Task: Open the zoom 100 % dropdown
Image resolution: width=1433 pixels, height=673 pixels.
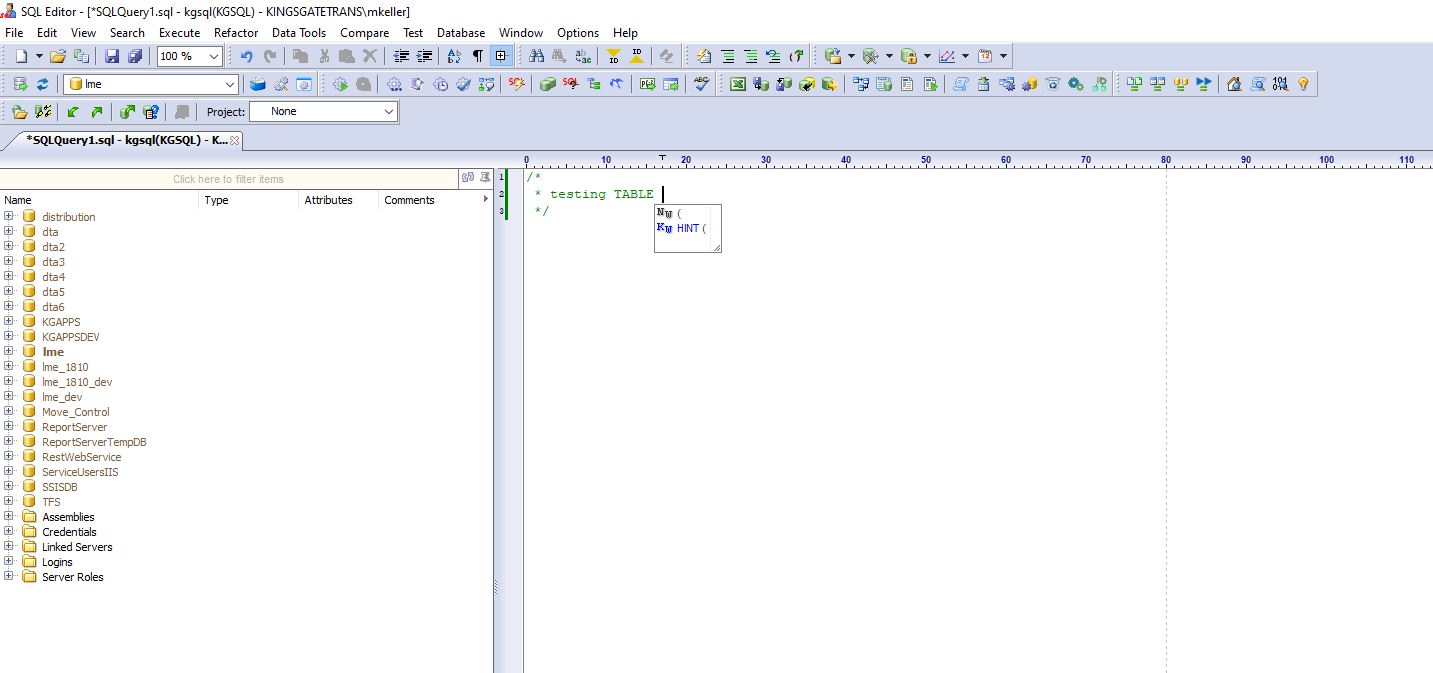Action: (x=213, y=57)
